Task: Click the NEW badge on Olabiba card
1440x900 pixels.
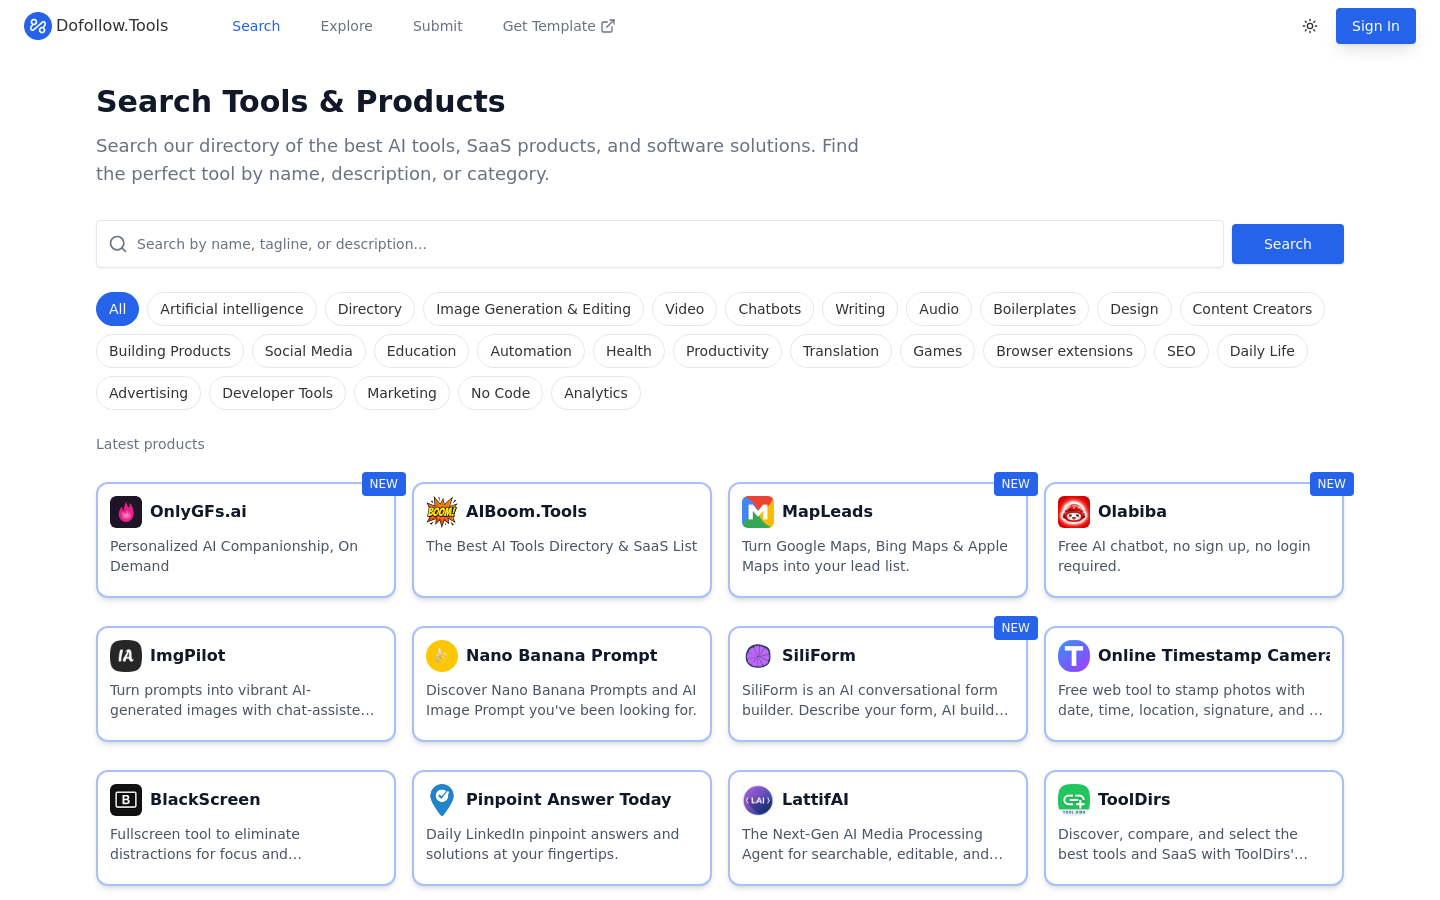Action: click(x=1332, y=484)
